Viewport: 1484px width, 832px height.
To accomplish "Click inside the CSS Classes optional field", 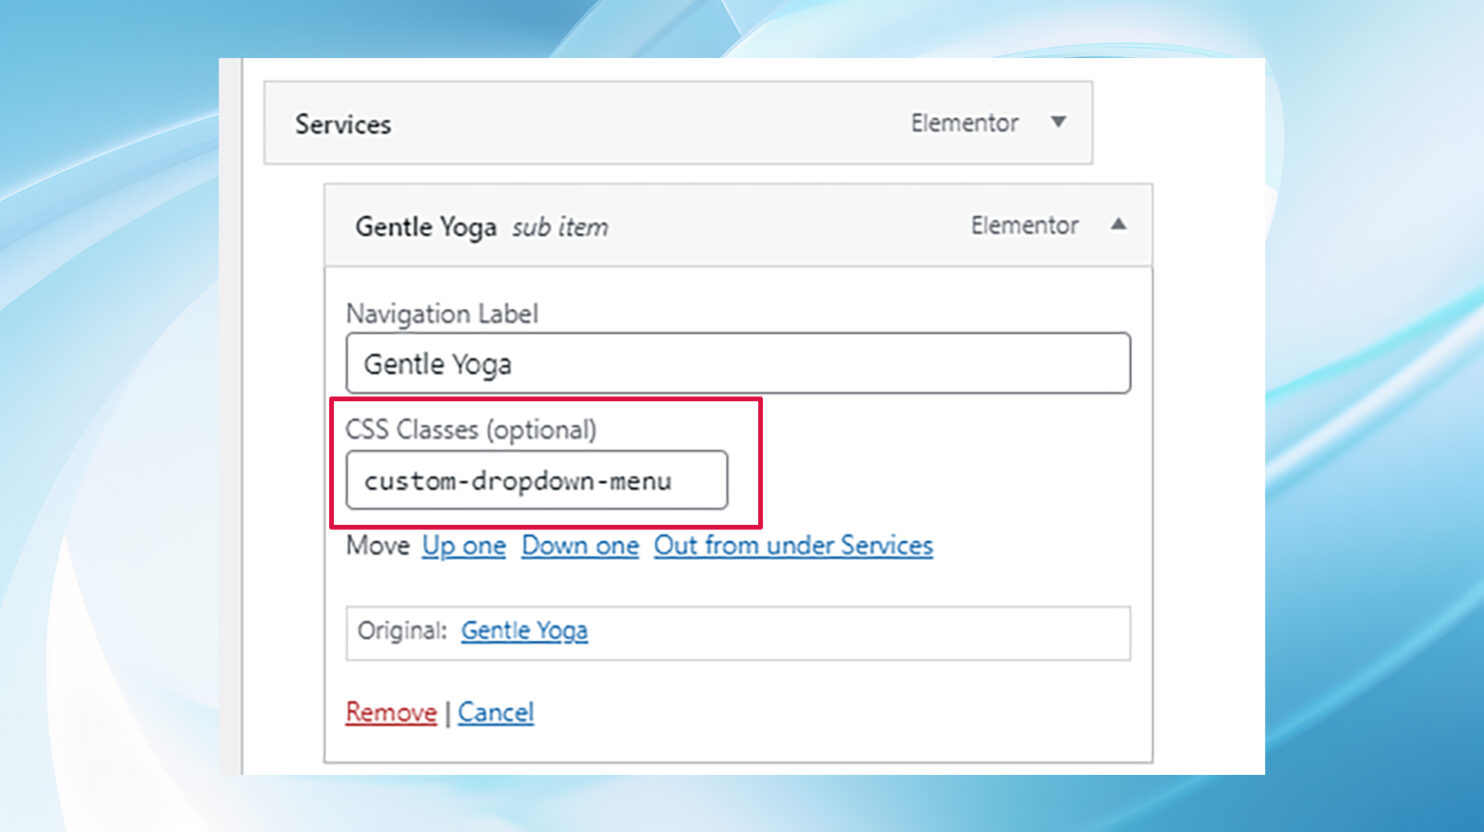I will [536, 480].
